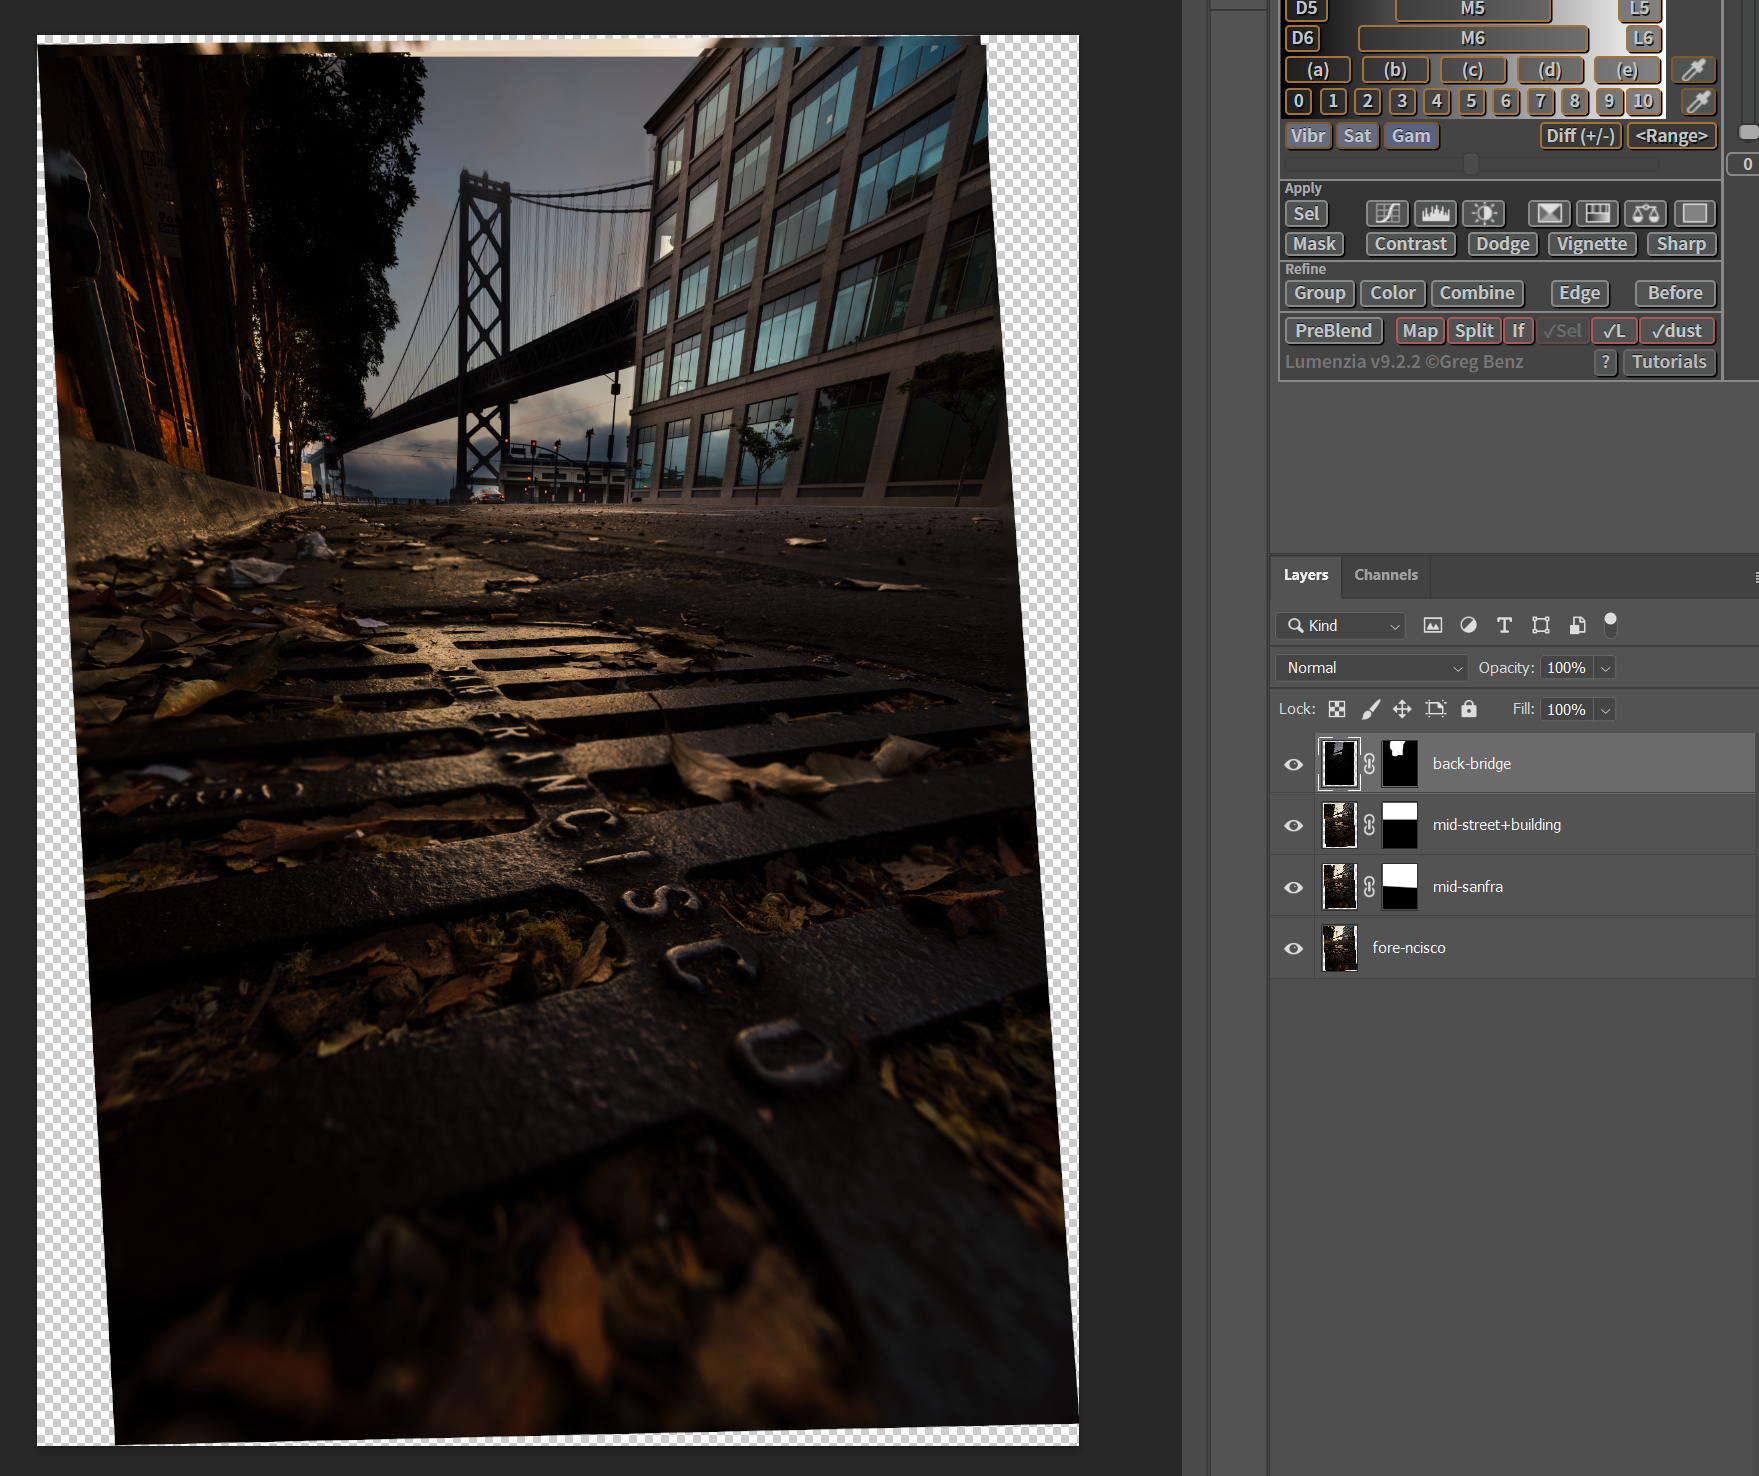Click the brightness/contrast sun icon
Image resolution: width=1759 pixels, height=1476 pixels.
pos(1485,213)
